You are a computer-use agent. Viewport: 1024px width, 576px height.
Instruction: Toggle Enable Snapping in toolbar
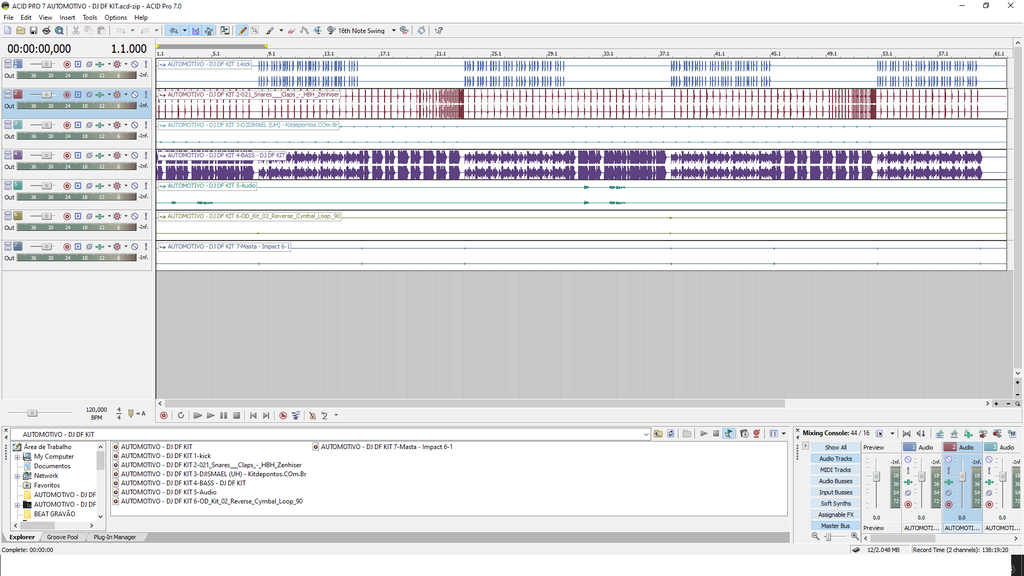coord(174,30)
